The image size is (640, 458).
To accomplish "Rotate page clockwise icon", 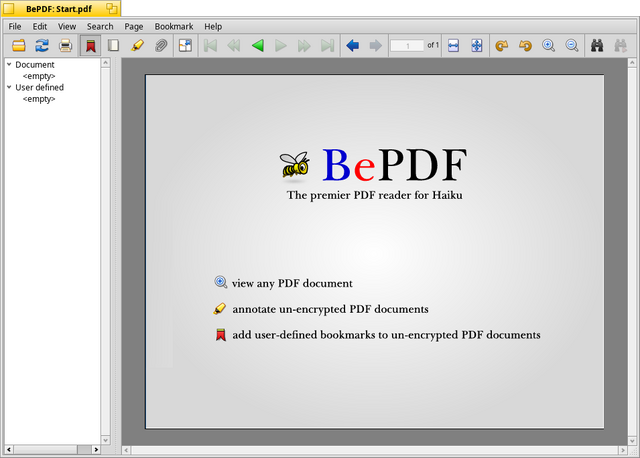I will (502, 45).
